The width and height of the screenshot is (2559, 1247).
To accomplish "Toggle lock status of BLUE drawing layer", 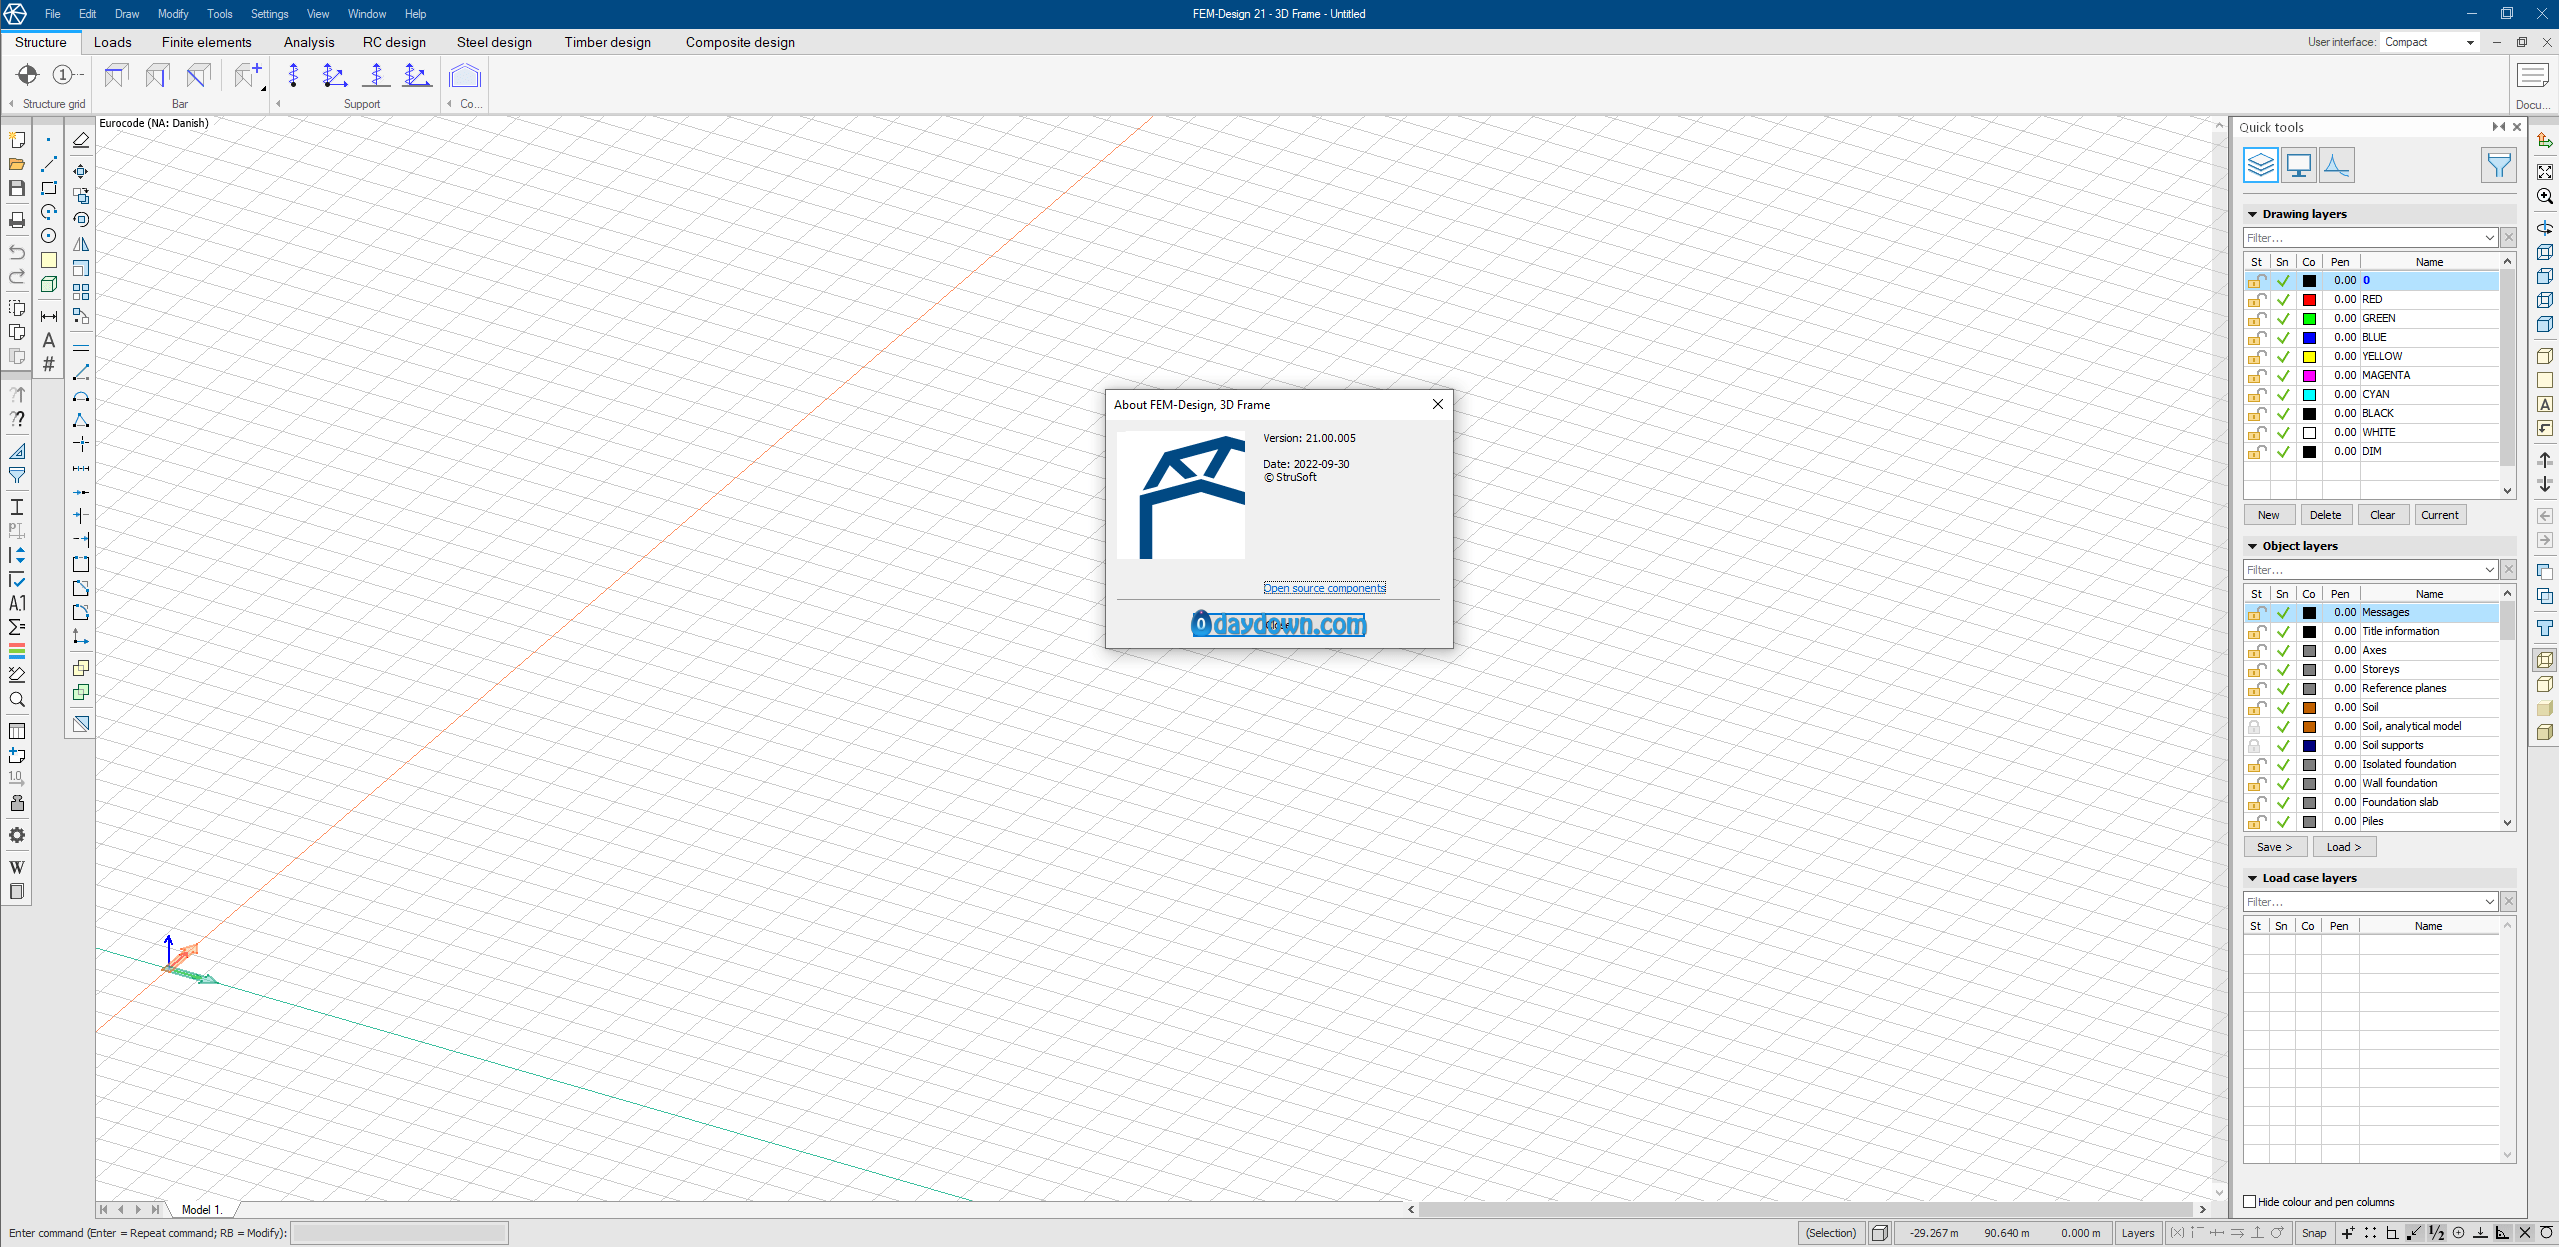I will tap(2256, 337).
